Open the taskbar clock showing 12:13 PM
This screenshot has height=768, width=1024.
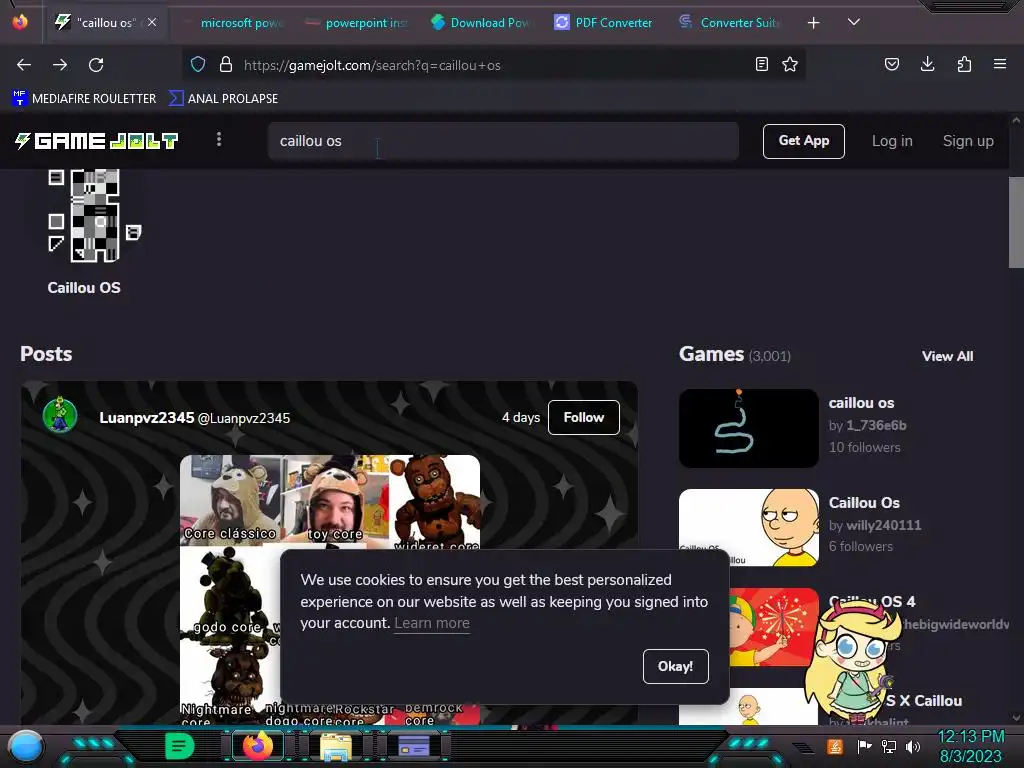click(970, 746)
